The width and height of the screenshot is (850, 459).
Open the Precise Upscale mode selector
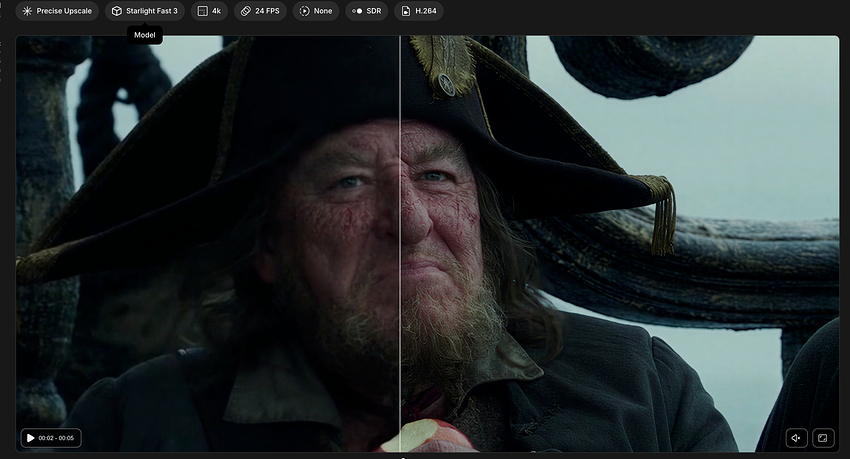[x=57, y=11]
